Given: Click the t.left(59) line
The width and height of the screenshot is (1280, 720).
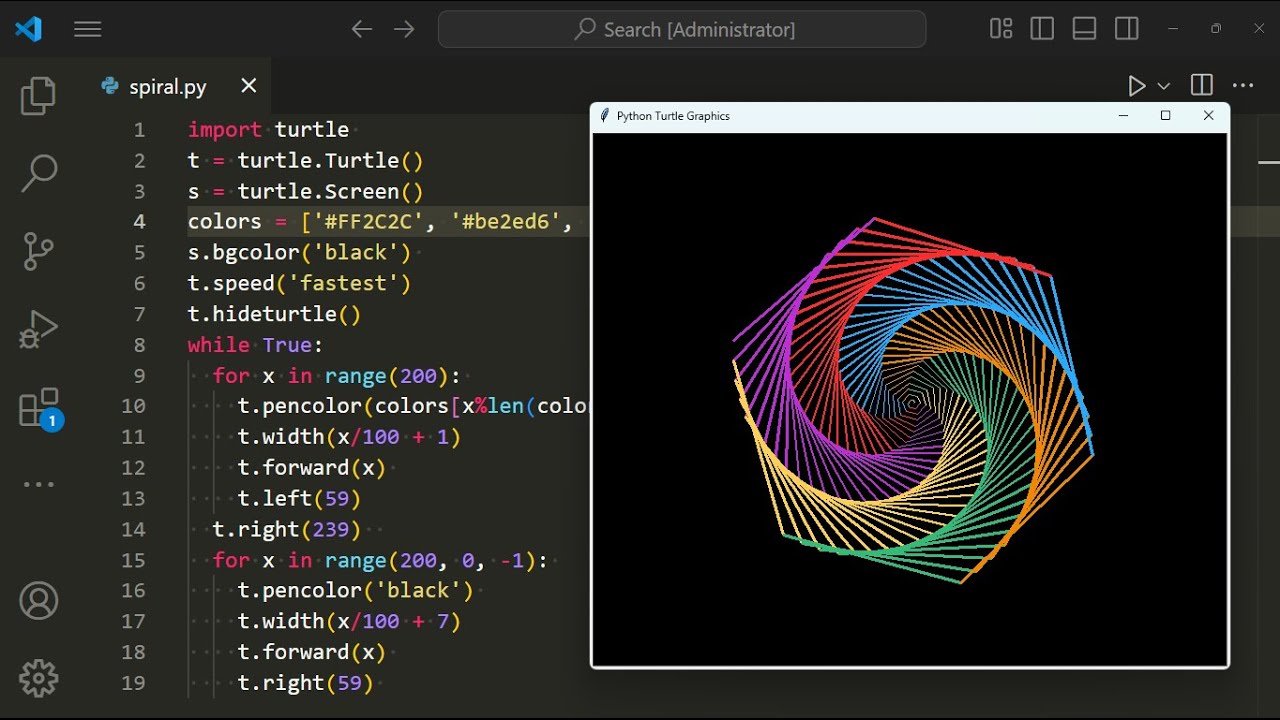Looking at the screenshot, I should coord(299,498).
